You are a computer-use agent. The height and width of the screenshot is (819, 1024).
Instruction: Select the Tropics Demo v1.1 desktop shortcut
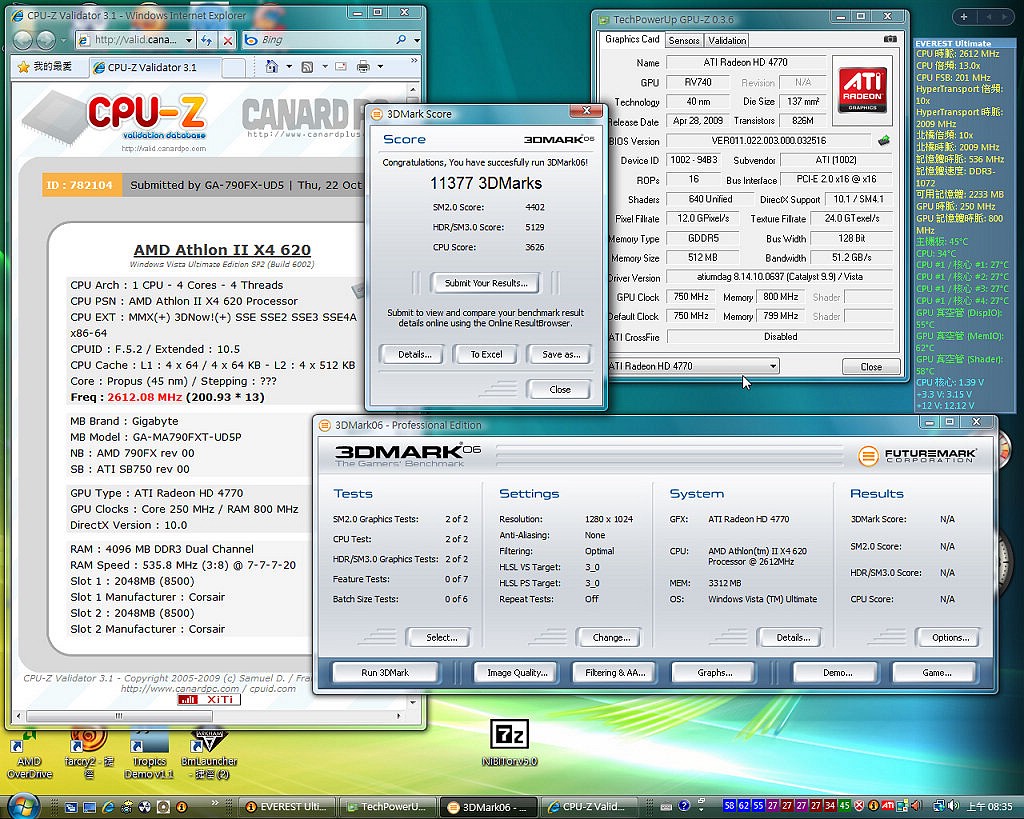point(149,753)
